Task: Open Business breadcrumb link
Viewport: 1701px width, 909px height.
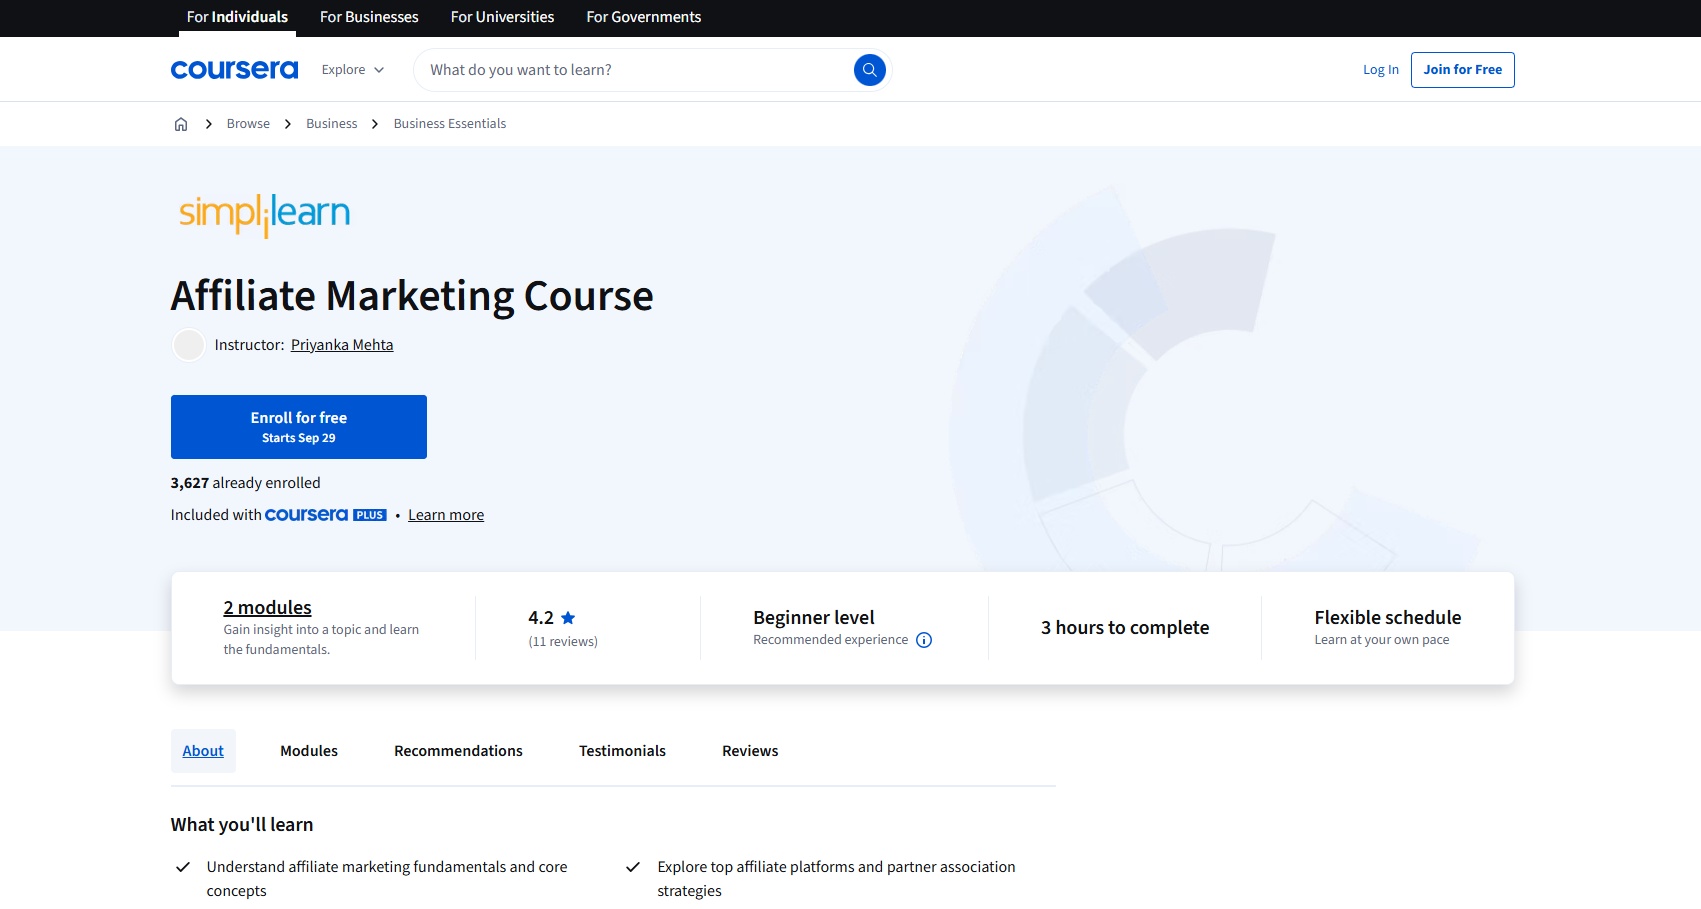Action: [332, 124]
